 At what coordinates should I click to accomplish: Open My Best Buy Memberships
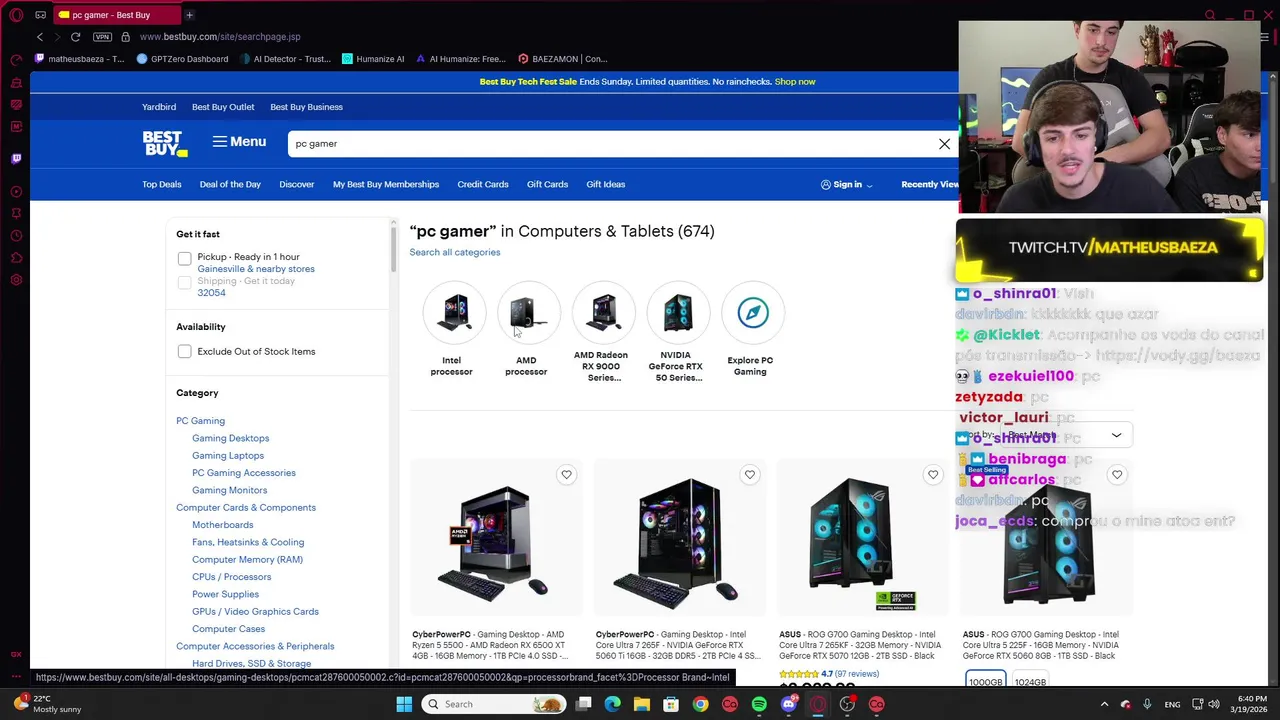386,184
